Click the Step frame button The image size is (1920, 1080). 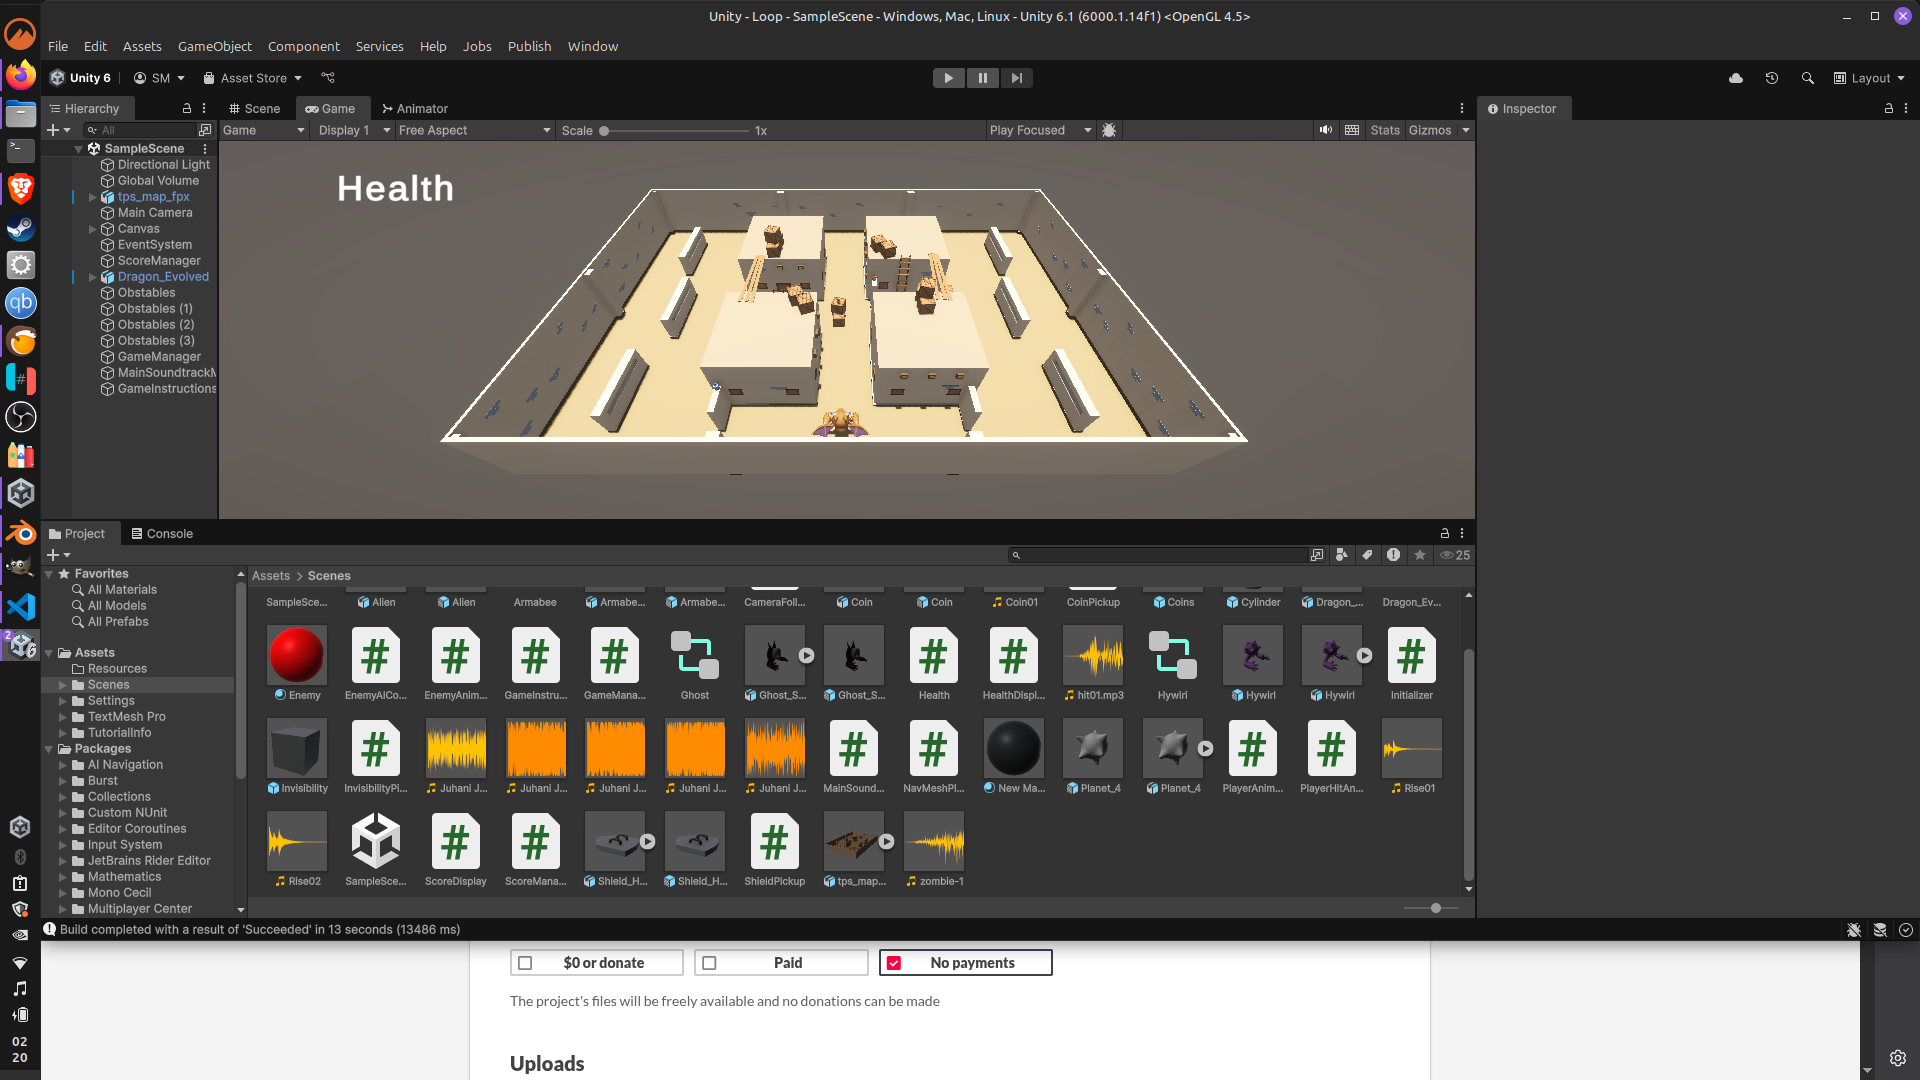click(1016, 78)
